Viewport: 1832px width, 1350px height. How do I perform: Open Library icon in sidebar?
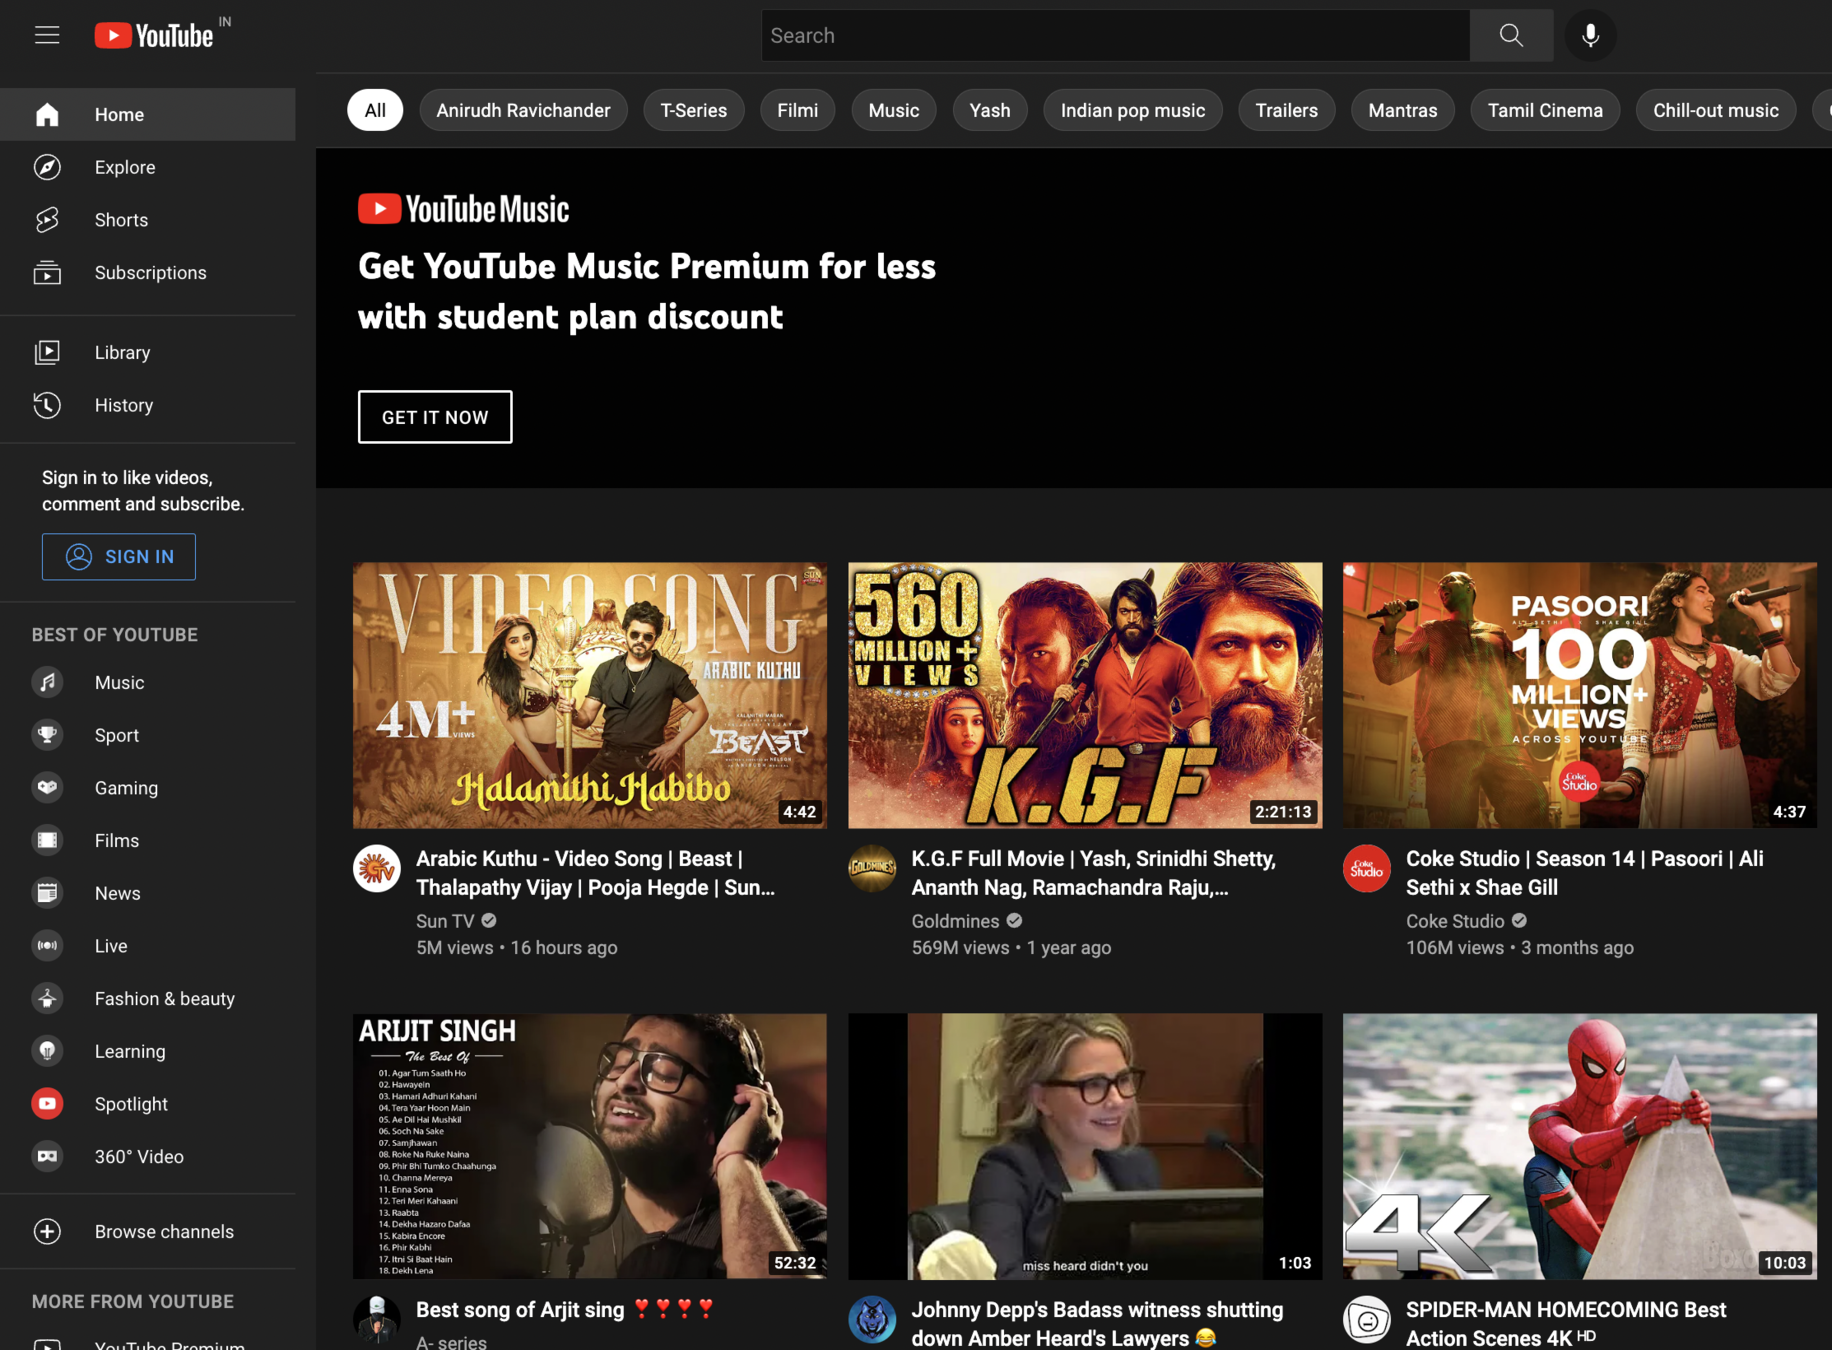pos(47,352)
